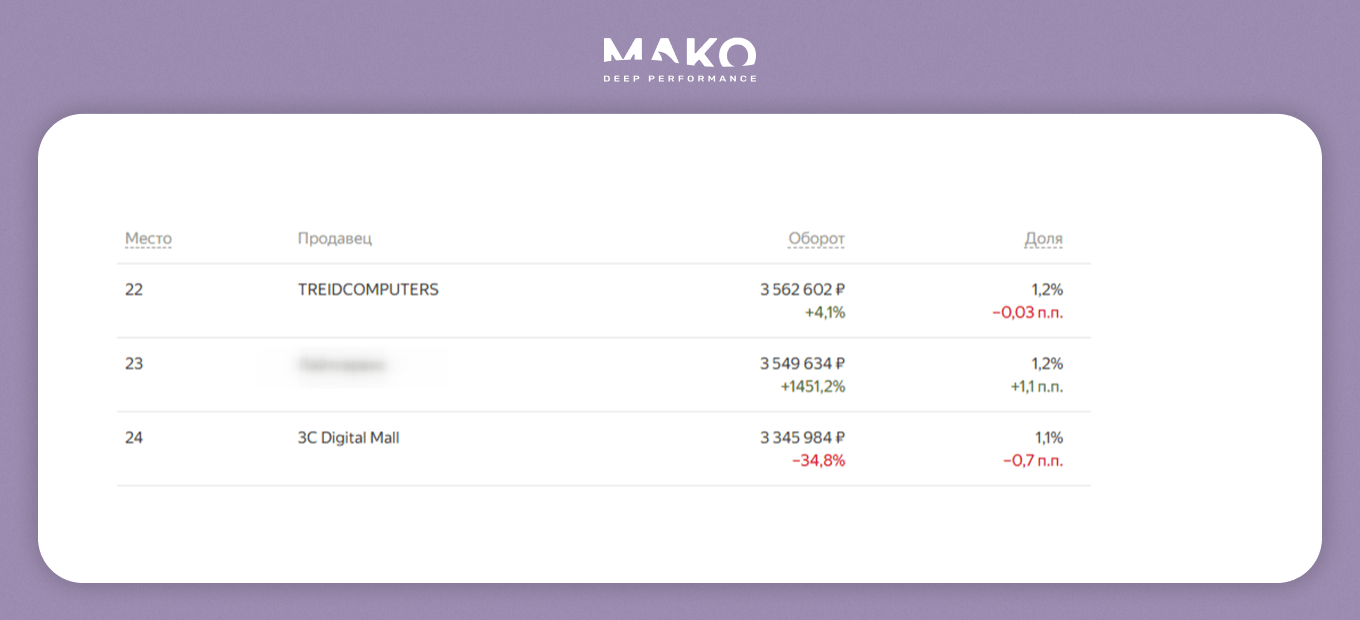
Task: Click the +1,1 п.п. share change
Action: tap(1036, 386)
